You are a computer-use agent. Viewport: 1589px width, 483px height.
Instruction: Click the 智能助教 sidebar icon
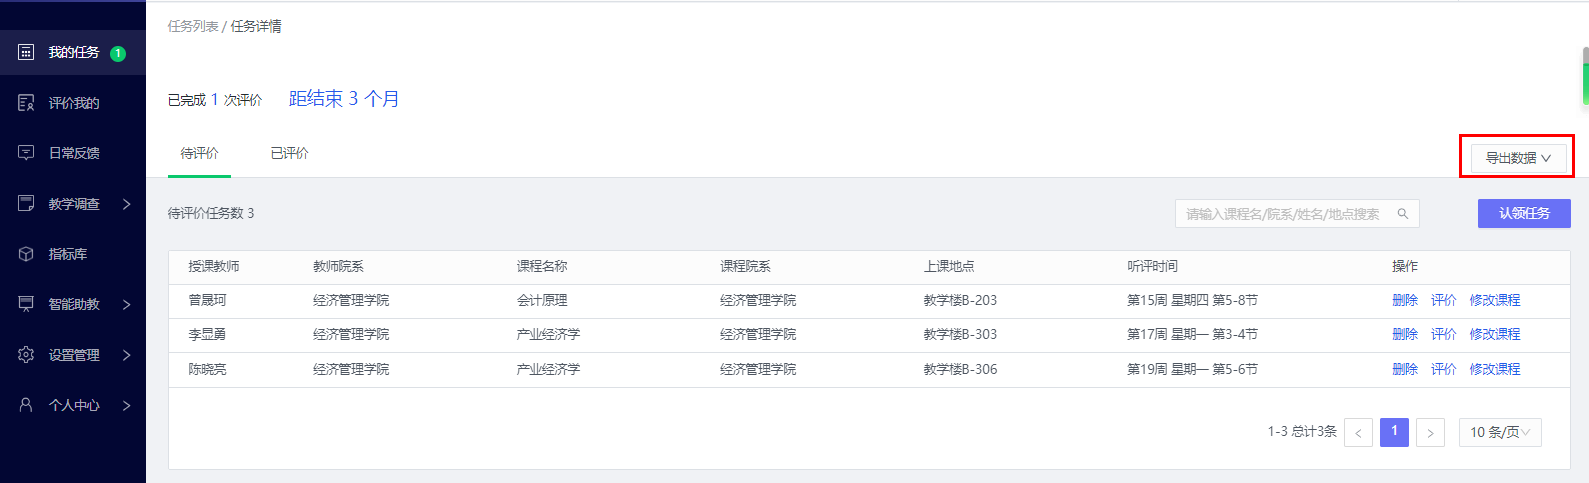pos(27,304)
